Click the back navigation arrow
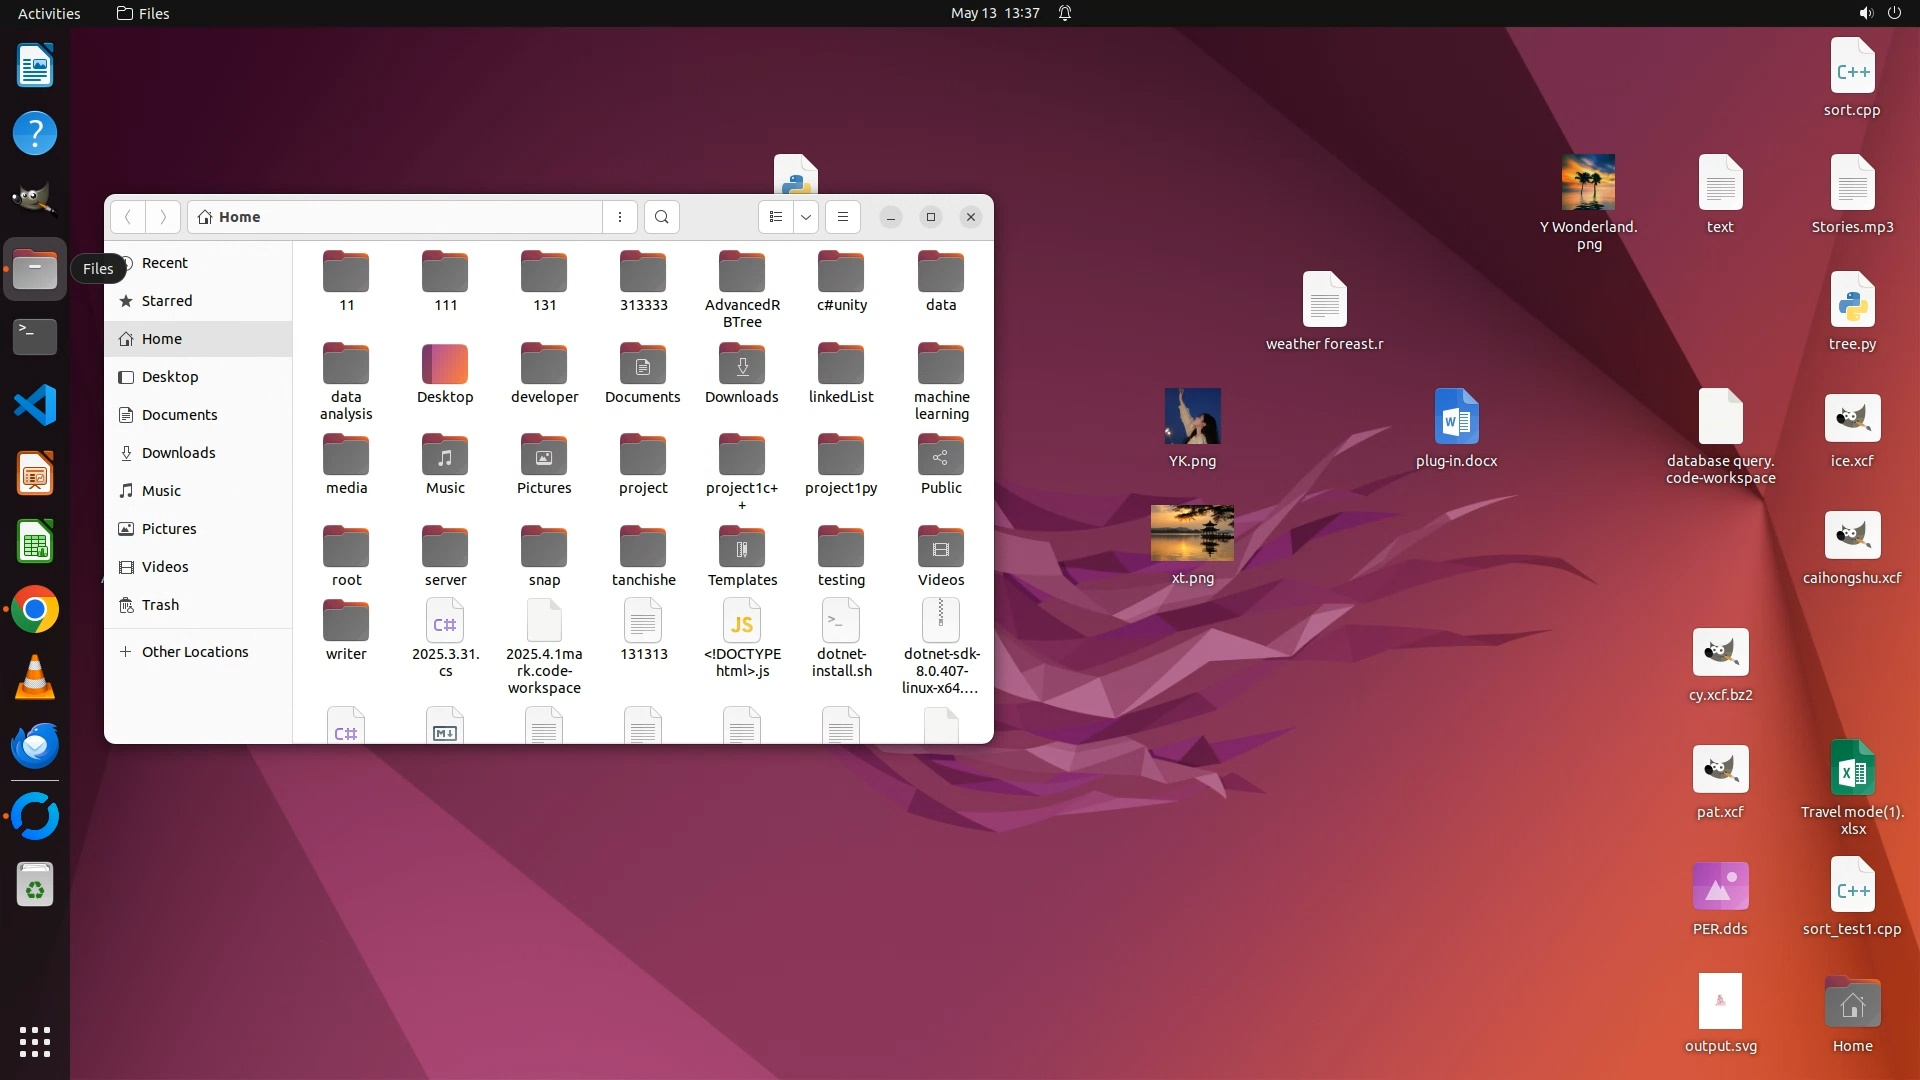 (128, 217)
